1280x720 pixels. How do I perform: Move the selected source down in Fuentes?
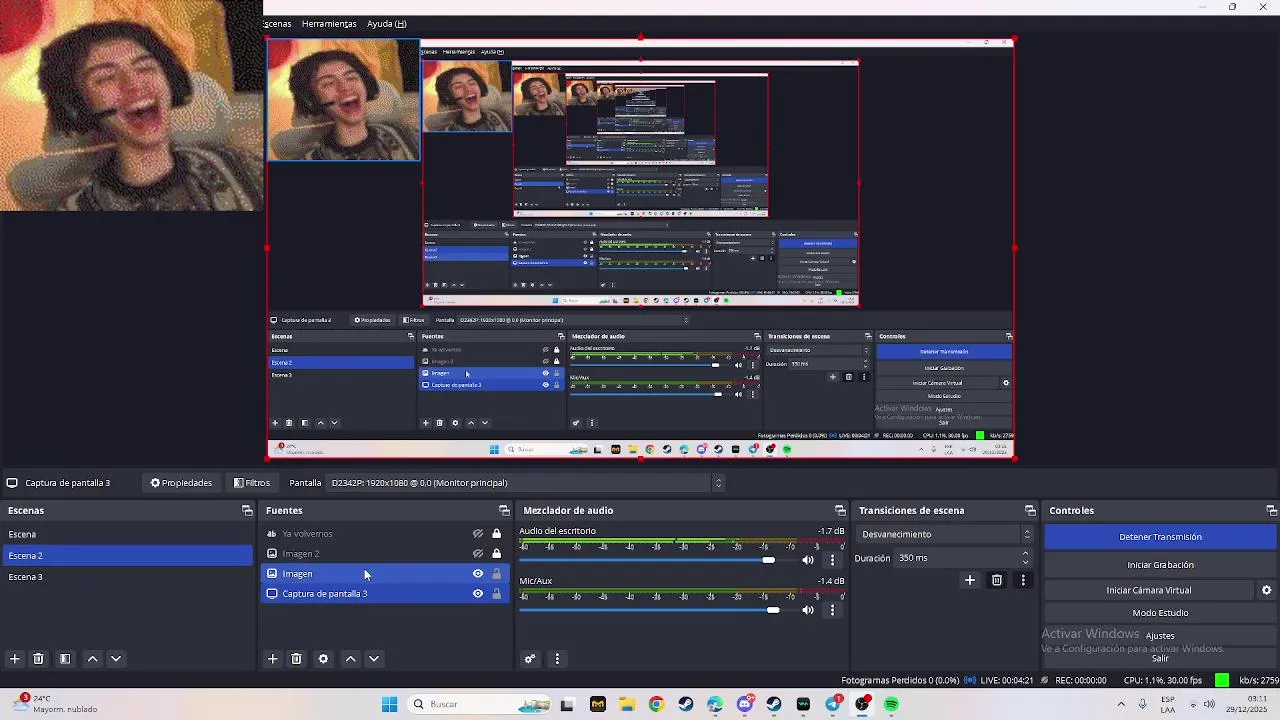374,659
